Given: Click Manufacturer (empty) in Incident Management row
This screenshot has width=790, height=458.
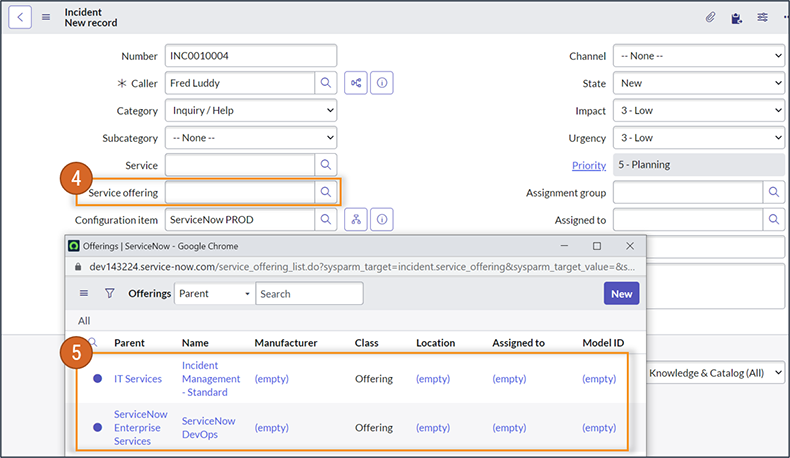Looking at the screenshot, I should click(272, 379).
